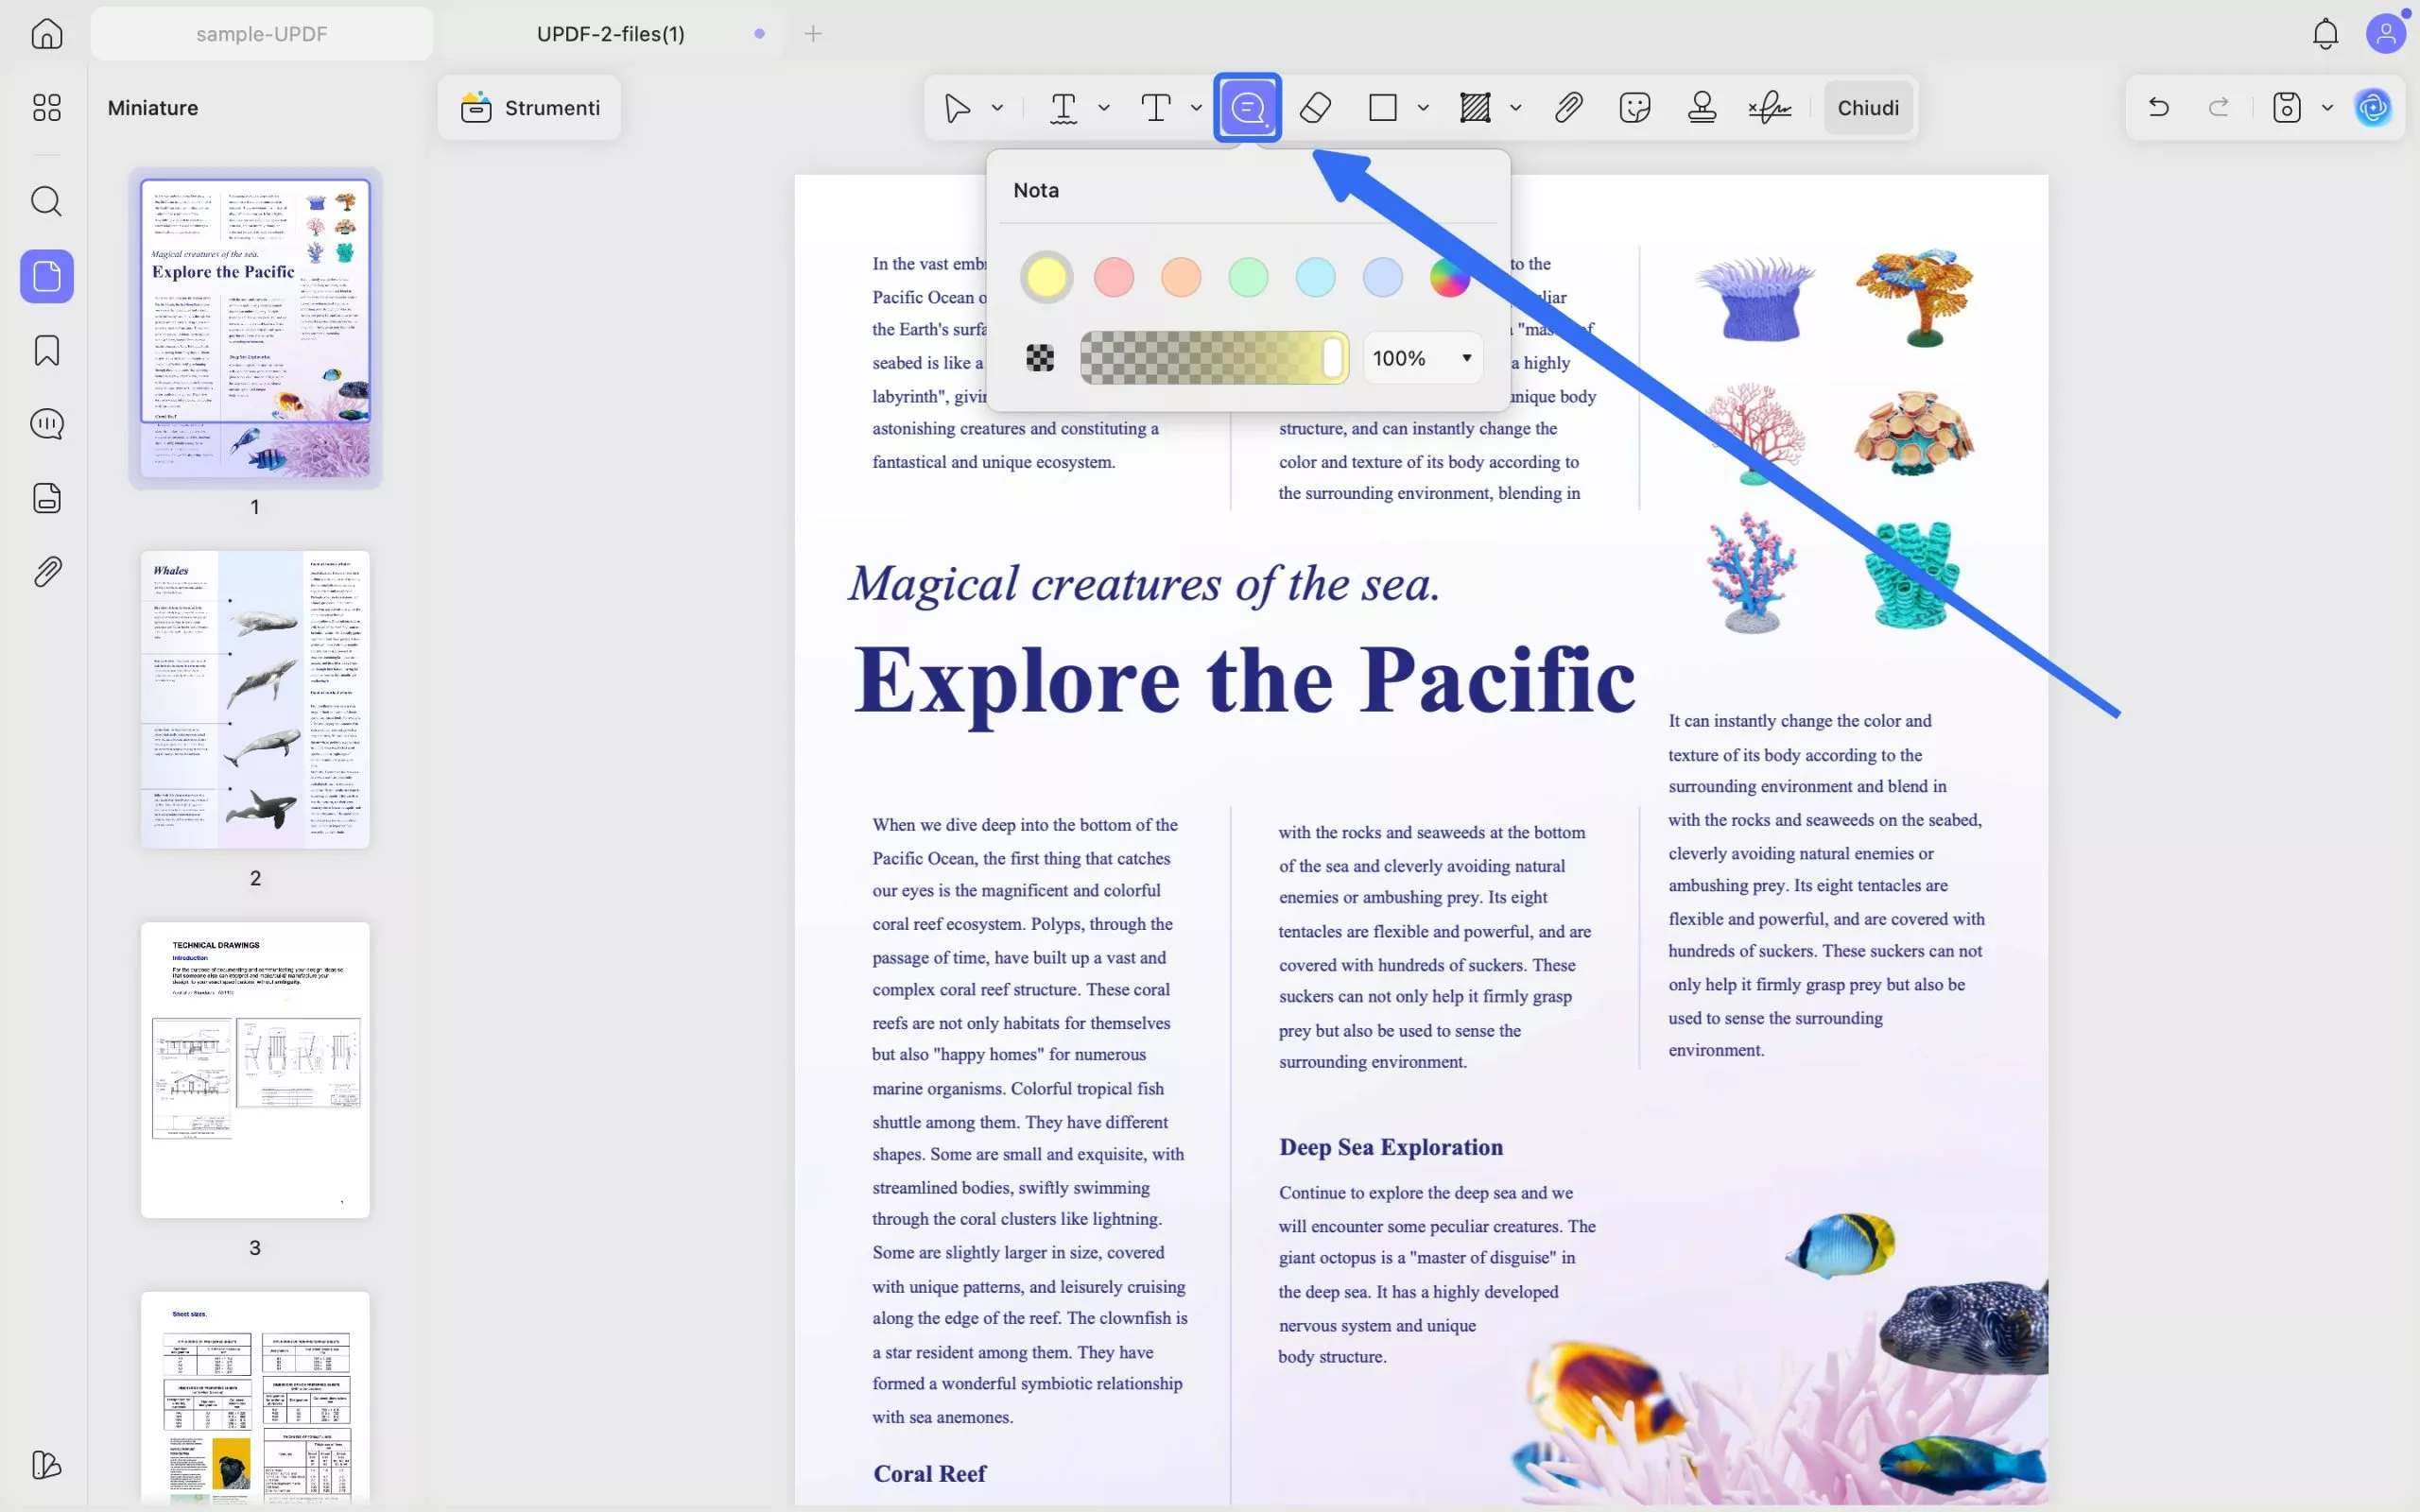
Task: Open the signature tool
Action: 1769,107
